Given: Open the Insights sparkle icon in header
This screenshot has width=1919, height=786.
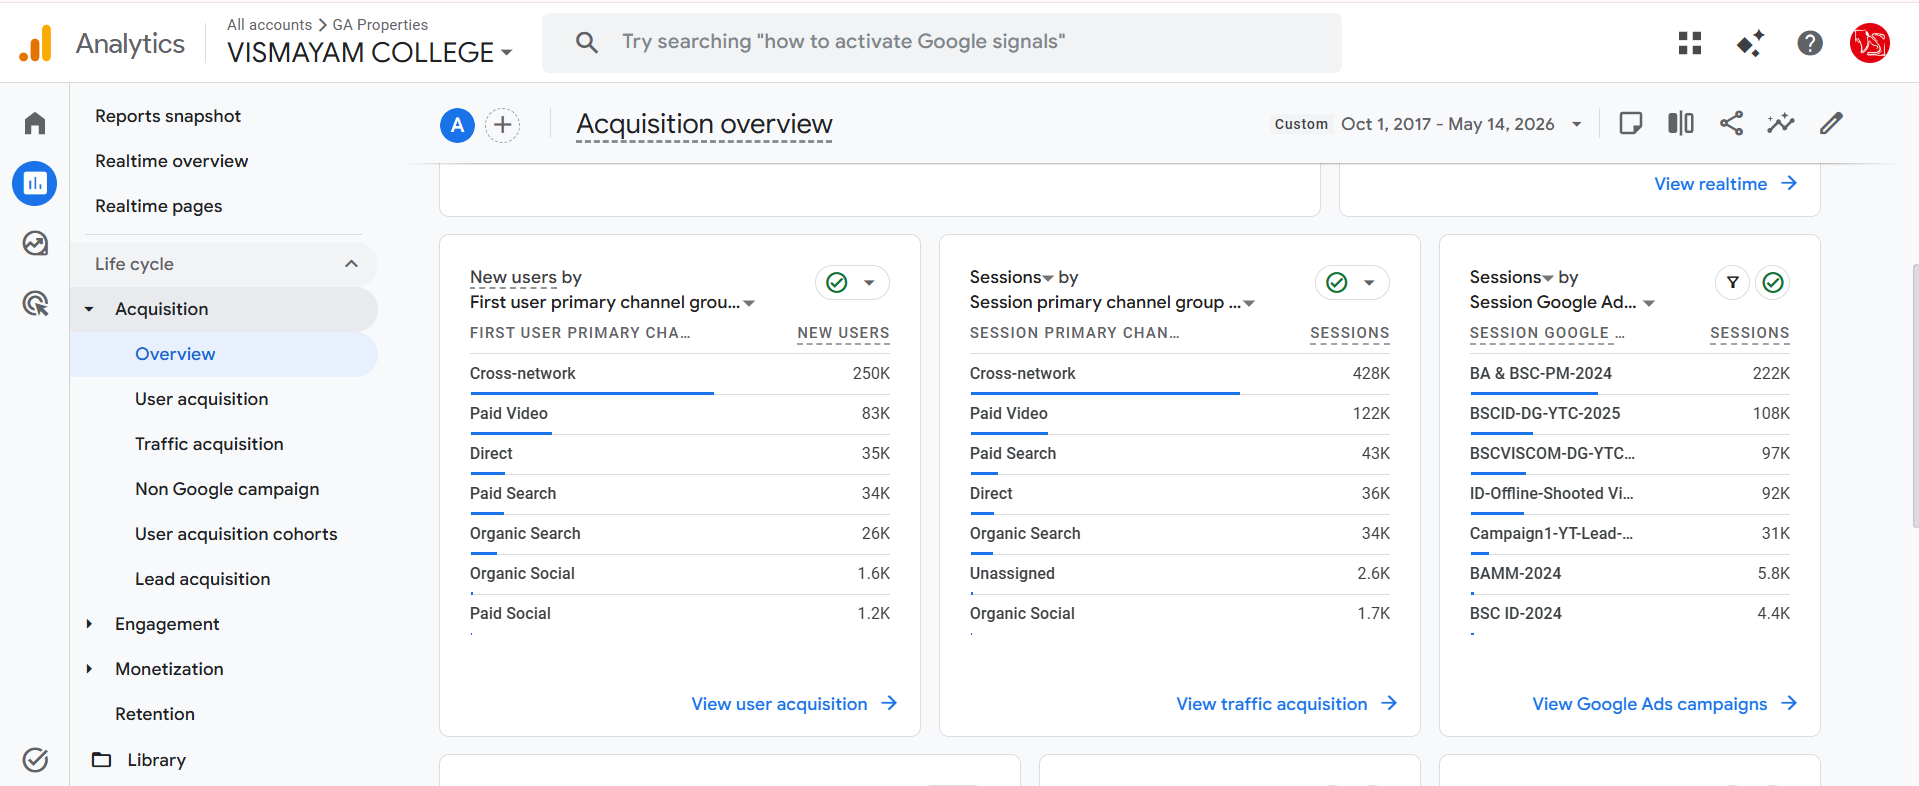Looking at the screenshot, I should pos(1750,43).
